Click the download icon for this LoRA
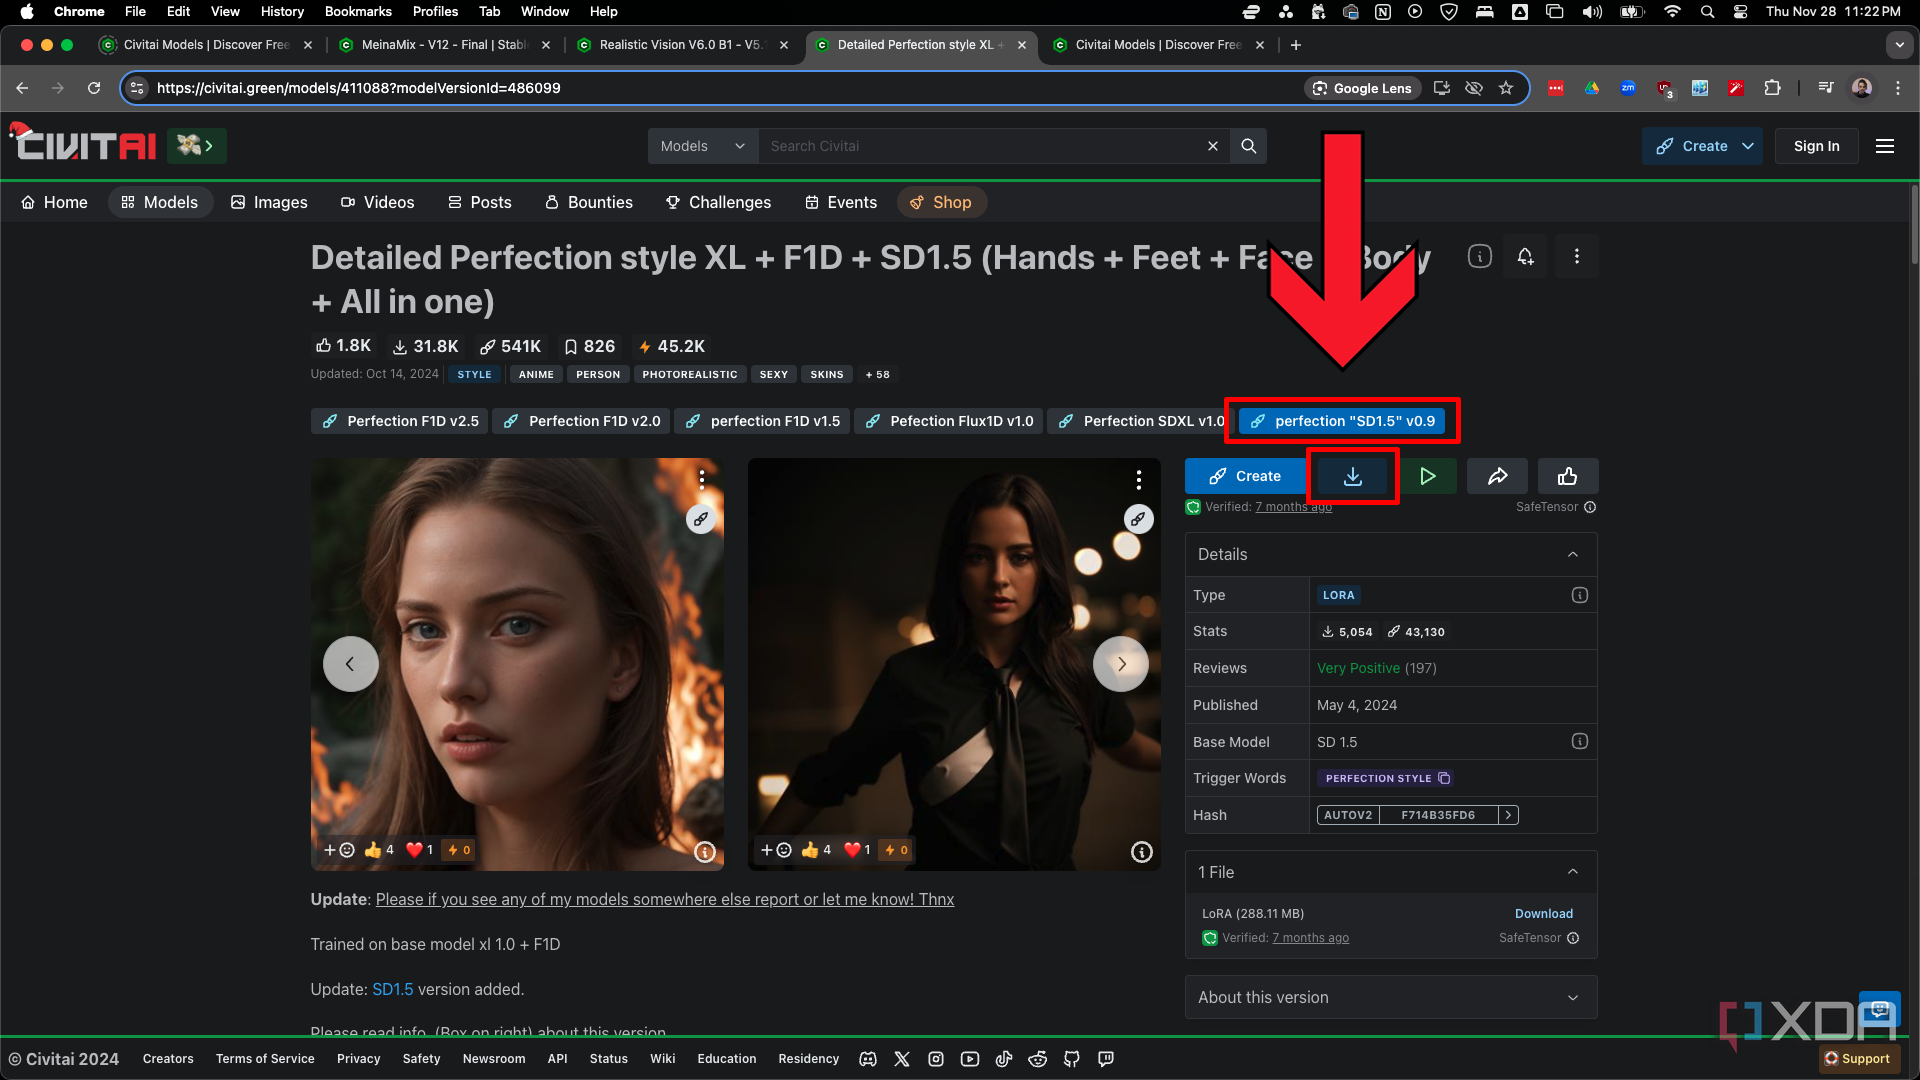Image resolution: width=1920 pixels, height=1080 pixels. [1352, 476]
